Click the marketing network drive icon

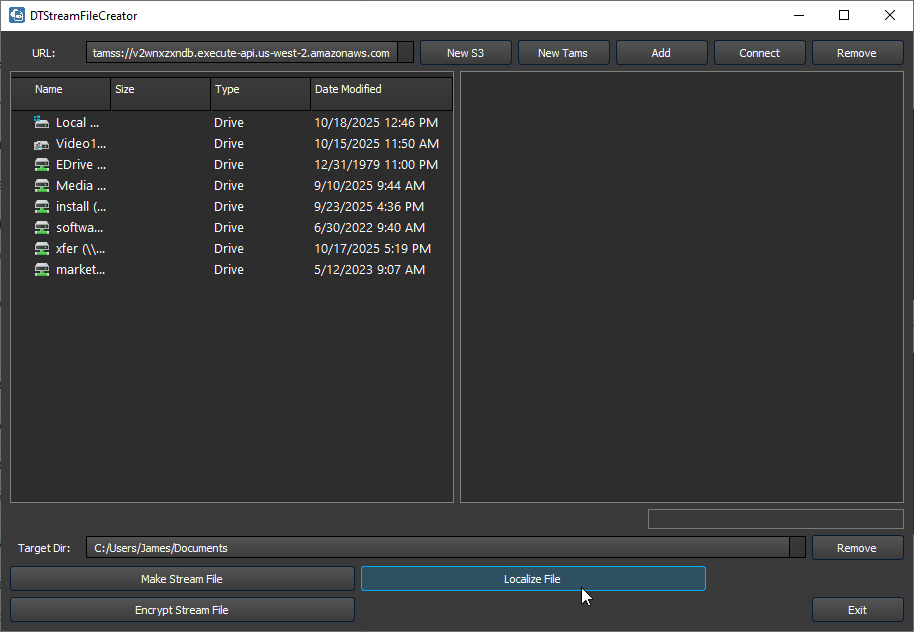[41, 270]
